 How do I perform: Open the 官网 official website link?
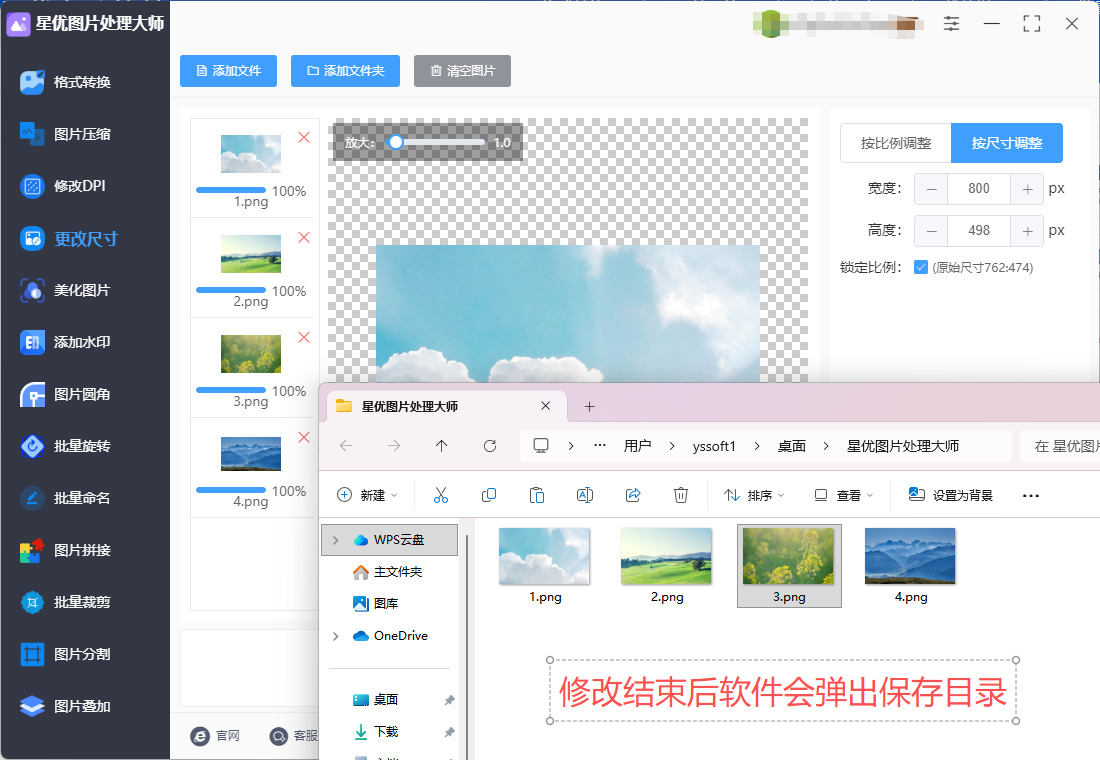[x=215, y=735]
